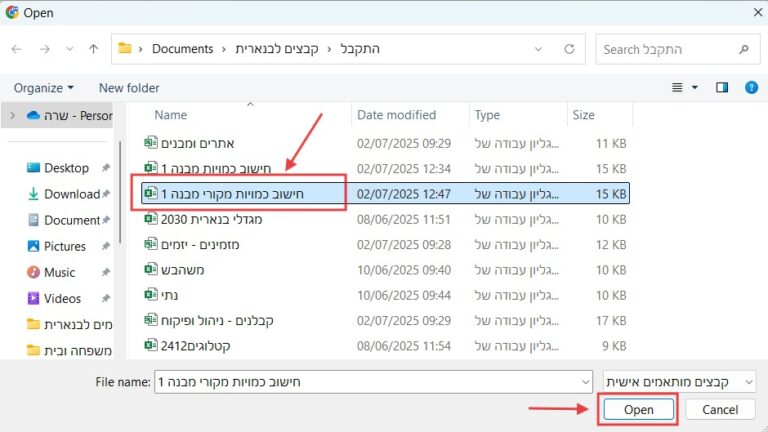The image size is (768, 432).
Task: Select the Music folder in sidebar
Action: pos(59,272)
